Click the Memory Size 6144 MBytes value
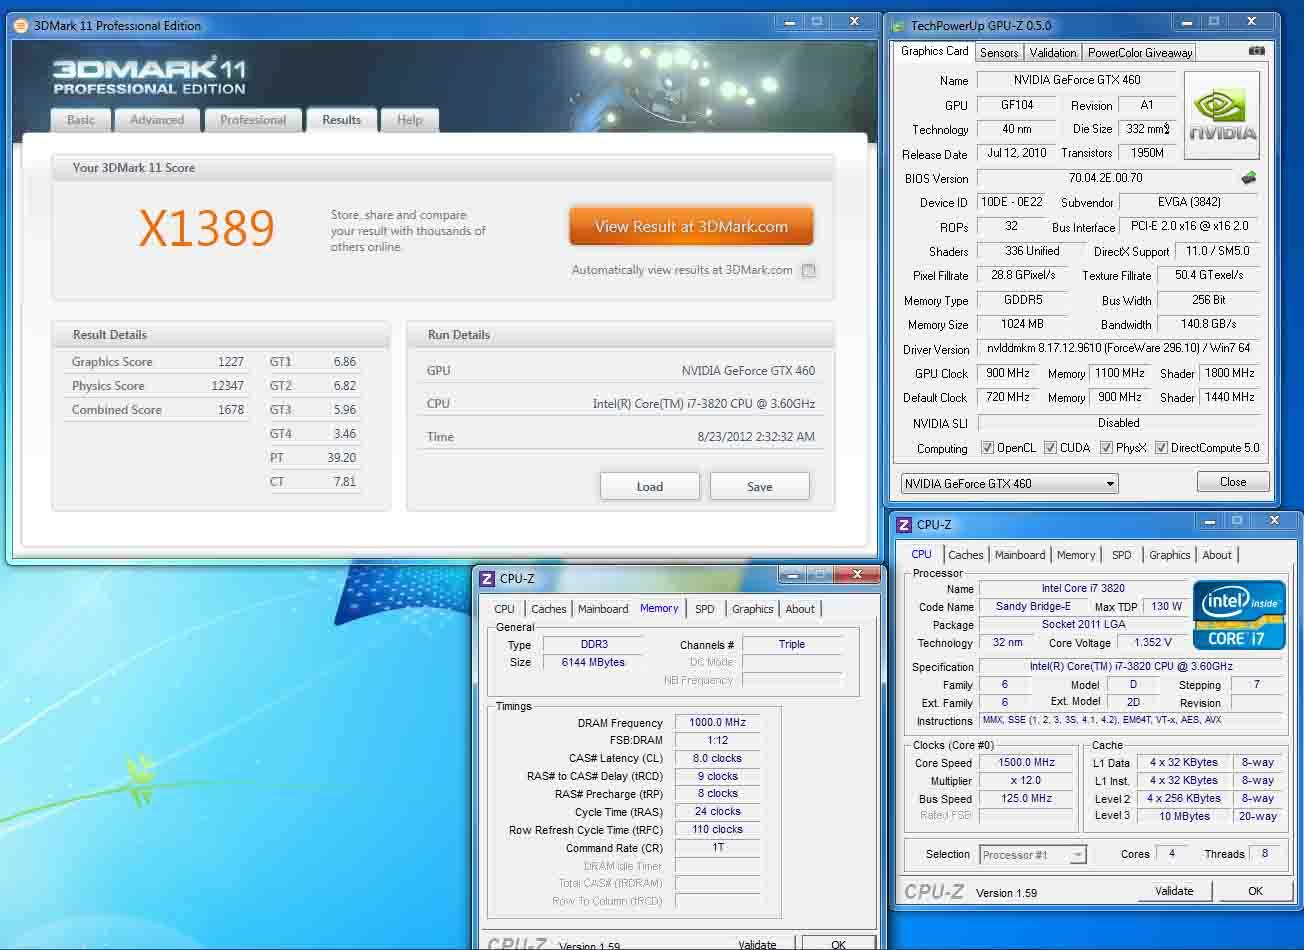Screen dimensions: 1304x950 594,662
